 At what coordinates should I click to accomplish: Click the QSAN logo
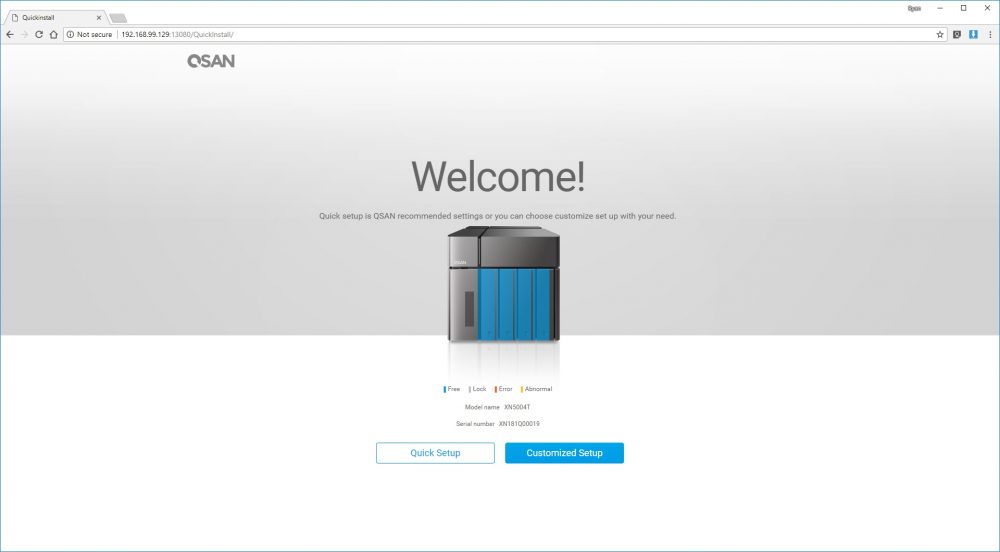[211, 61]
